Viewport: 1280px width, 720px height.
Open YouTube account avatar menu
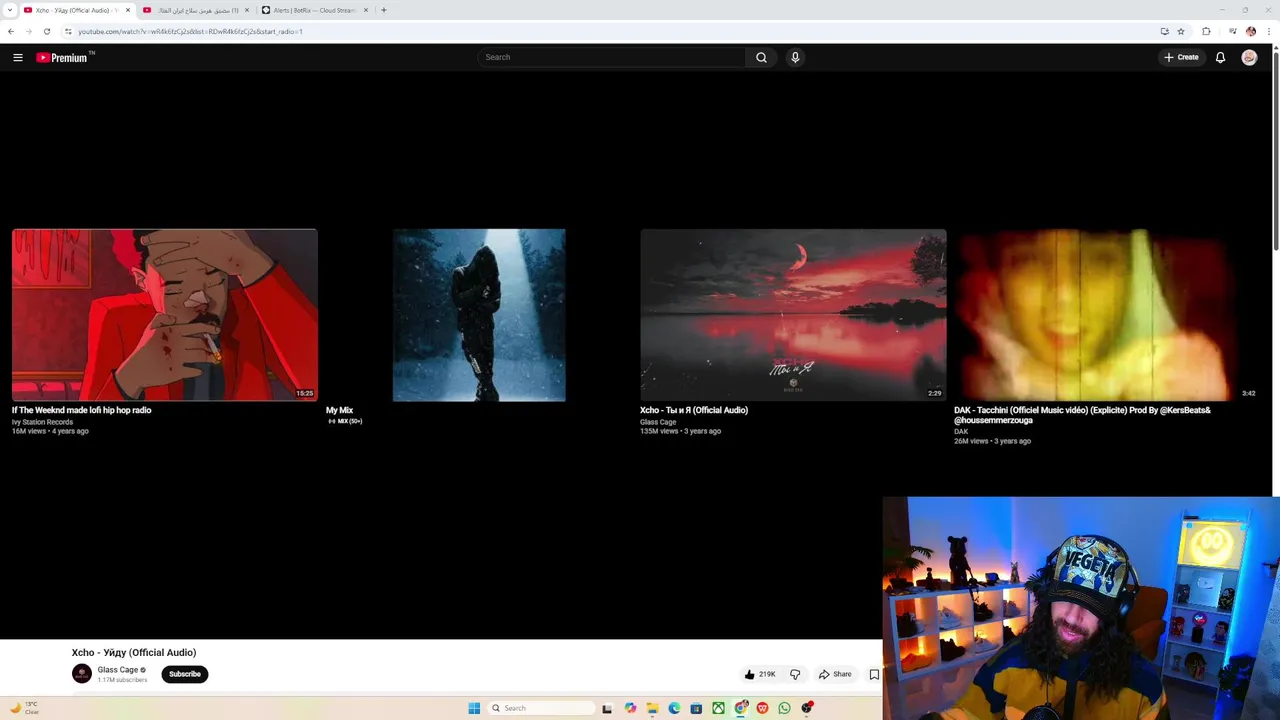point(1249,58)
